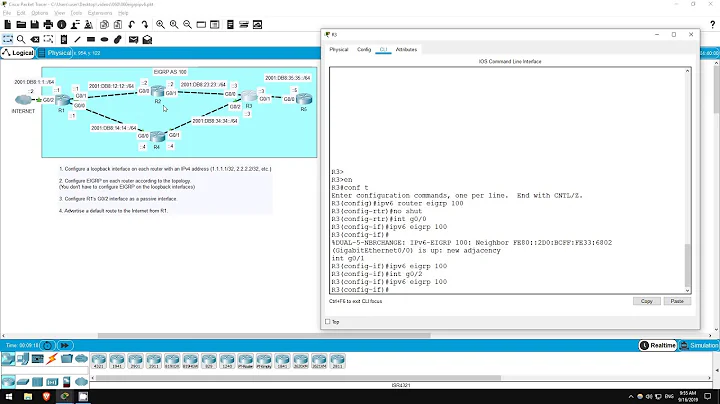The width and height of the screenshot is (720, 404).
Task: Save the network with the floppy icon
Action: click(34, 24)
